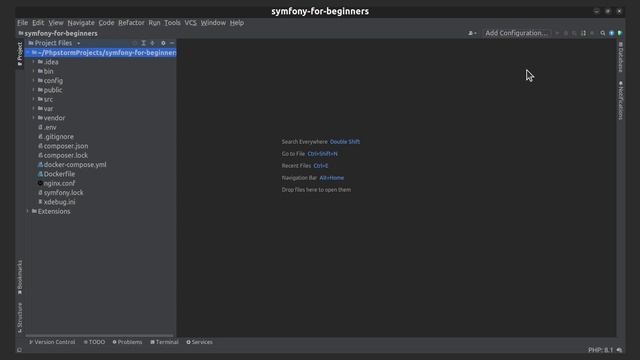This screenshot has width=640, height=360.
Task: Expand the Extensions node
Action: pyautogui.click(x=28, y=211)
